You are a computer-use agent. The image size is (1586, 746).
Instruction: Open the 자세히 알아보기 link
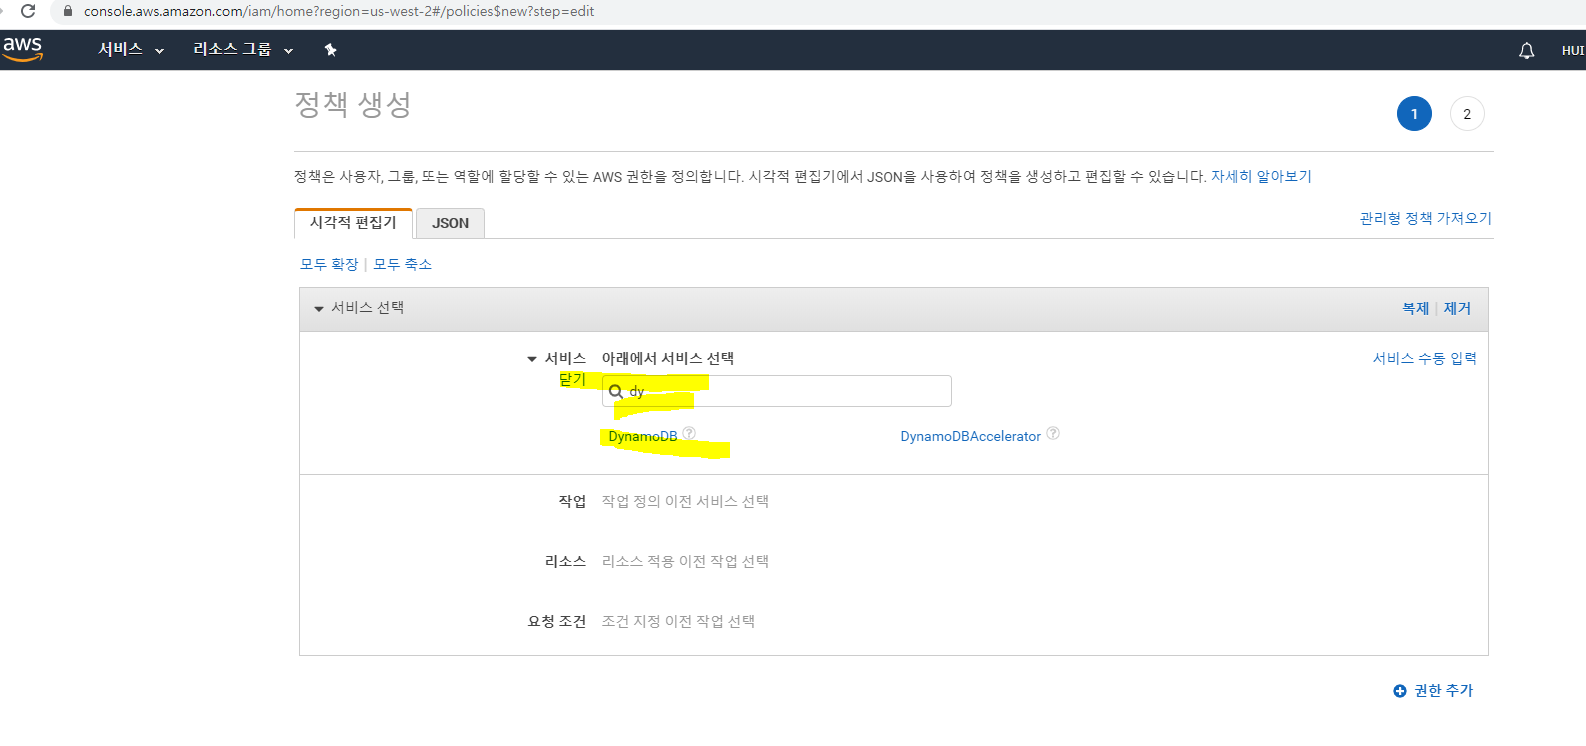pyautogui.click(x=1261, y=176)
